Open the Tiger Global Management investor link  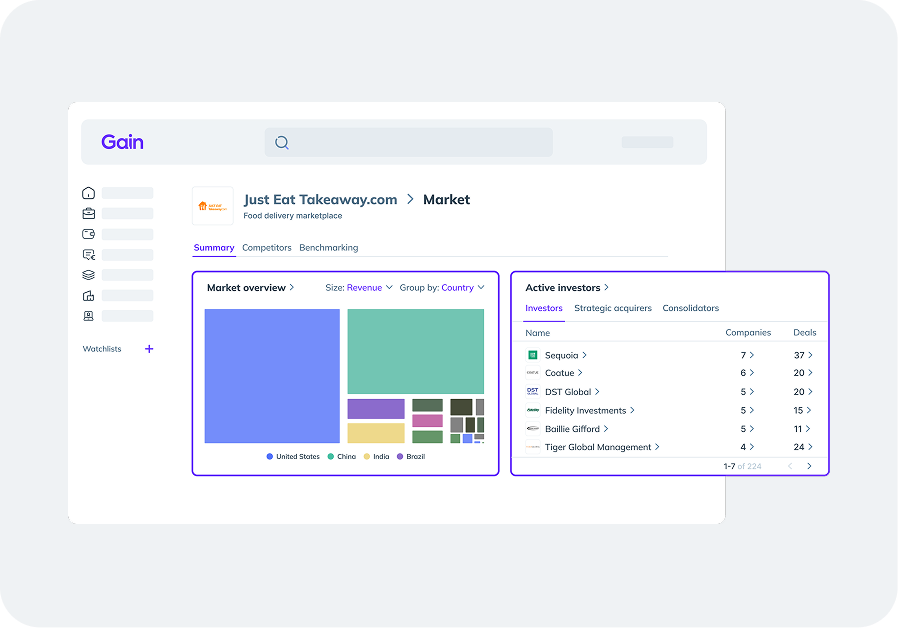pyautogui.click(x=602, y=447)
